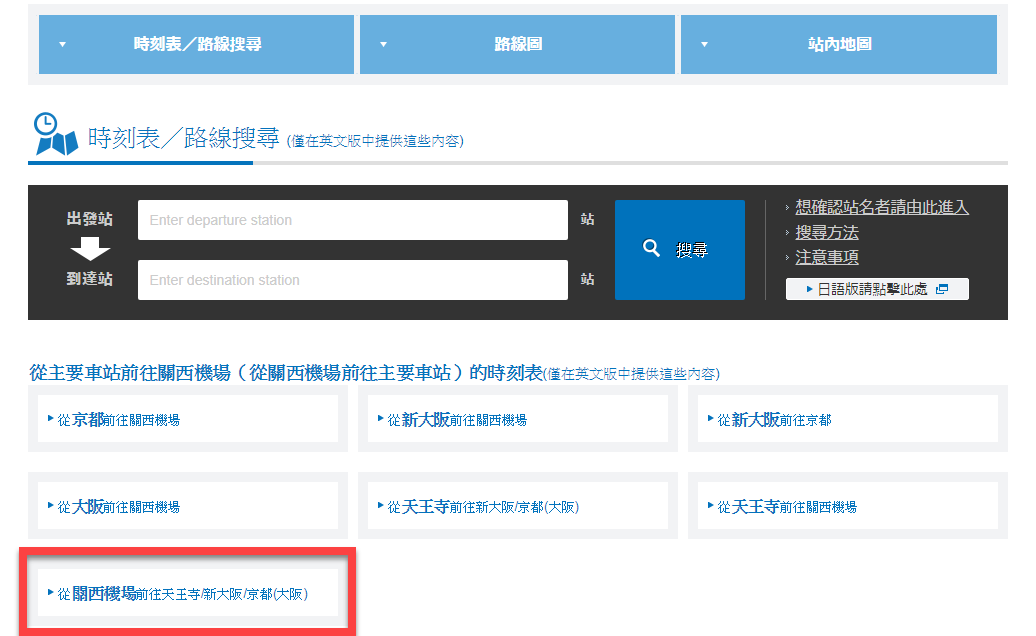This screenshot has width=1036, height=636.
Task: Focus the Enter departure station field
Action: pos(353,220)
